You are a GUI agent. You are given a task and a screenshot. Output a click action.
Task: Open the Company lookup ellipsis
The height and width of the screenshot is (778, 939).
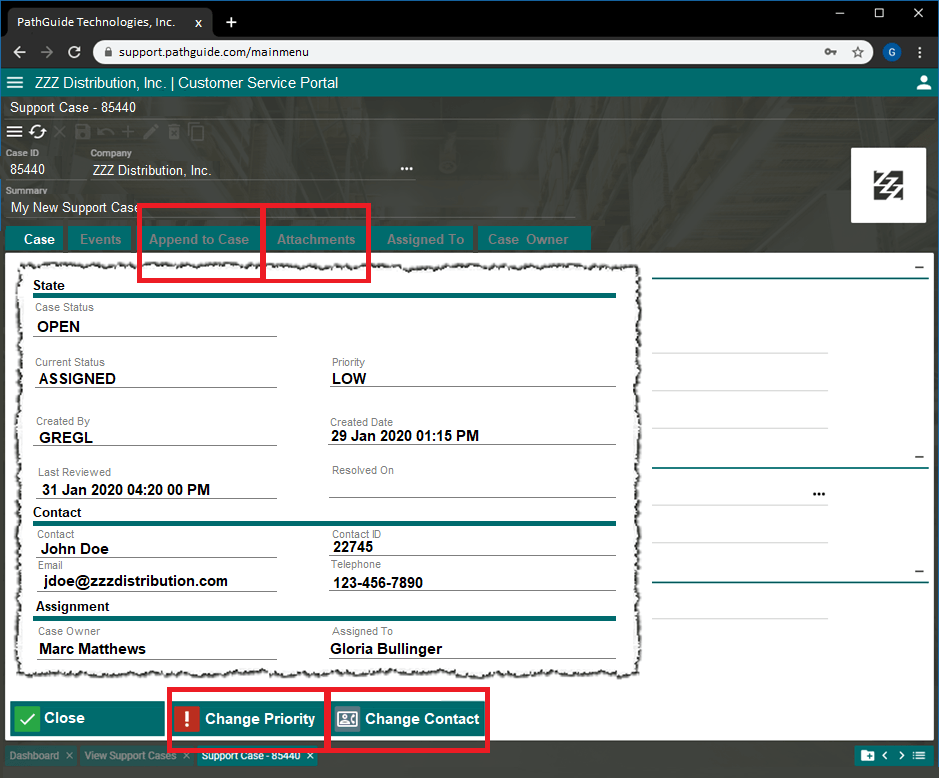(407, 169)
